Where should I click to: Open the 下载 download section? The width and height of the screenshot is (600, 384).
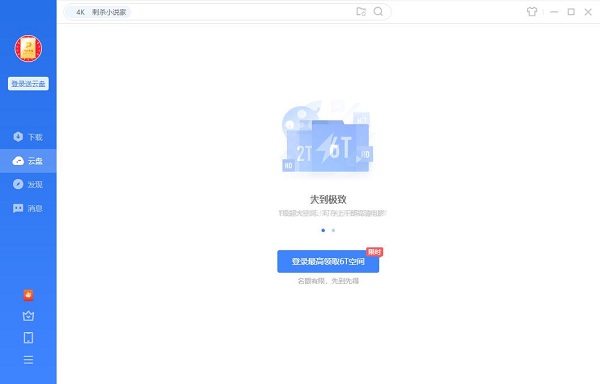[x=28, y=137]
